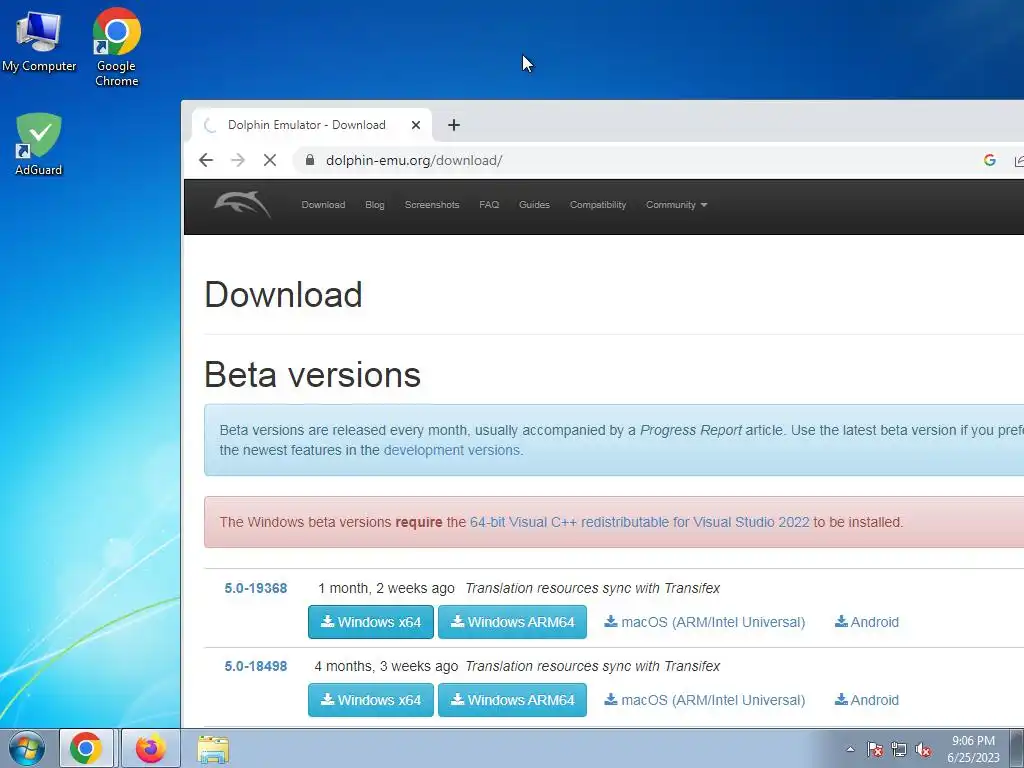Open Blog in site navbar
This screenshot has height=768, width=1024.
pos(375,204)
